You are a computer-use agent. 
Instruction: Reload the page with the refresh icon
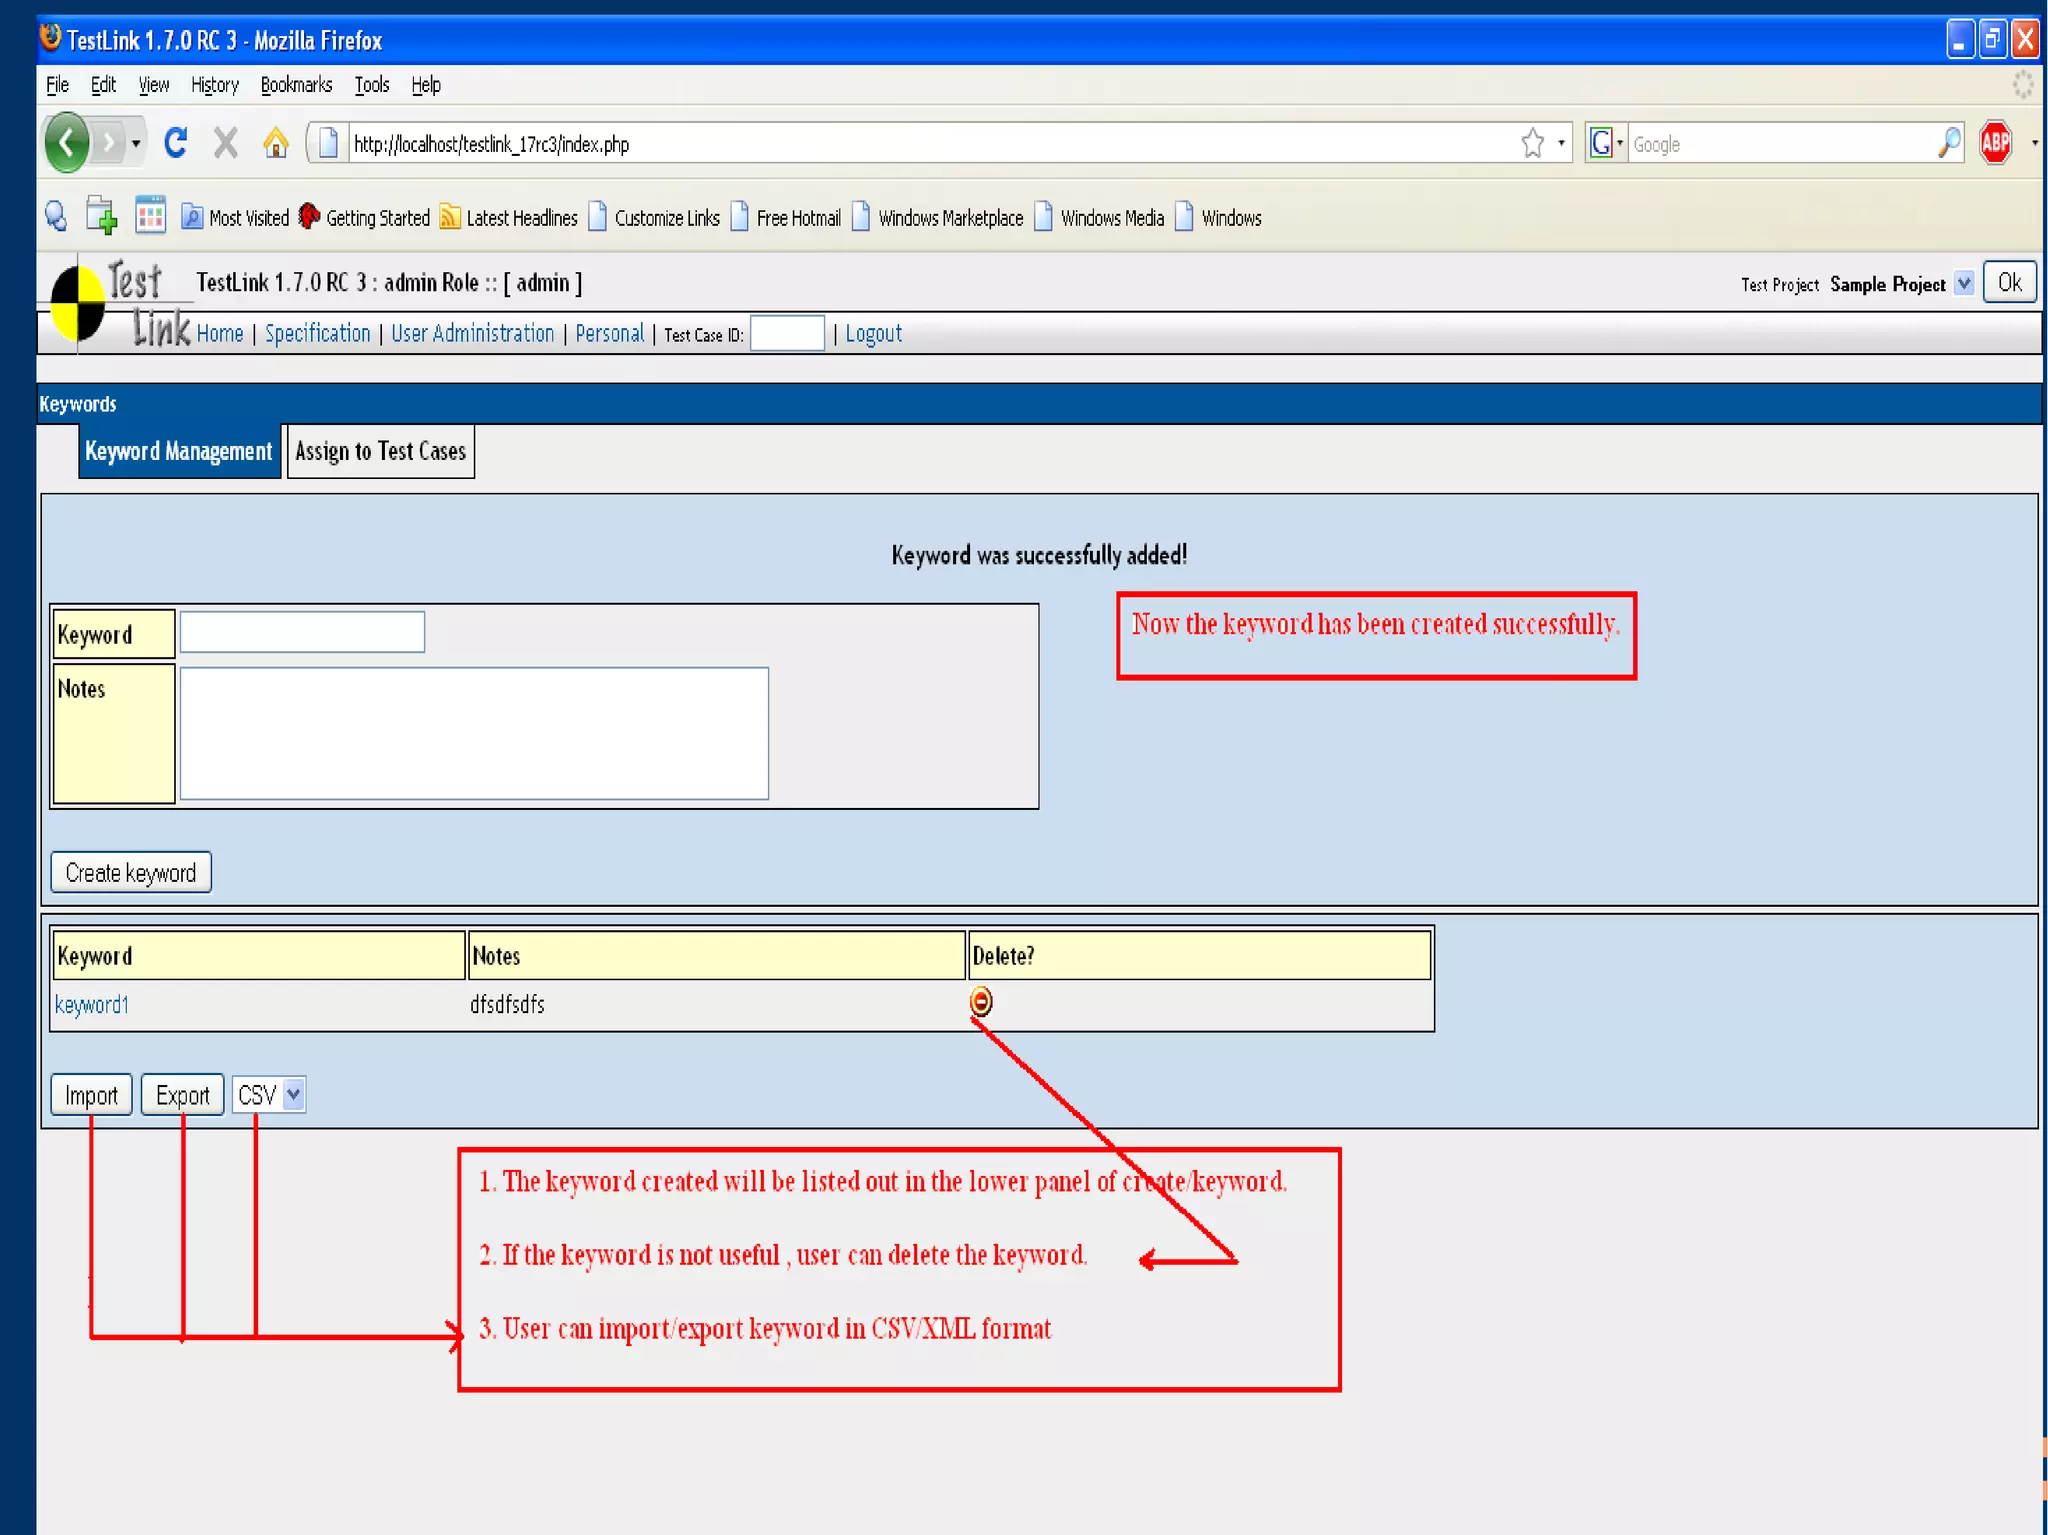[x=176, y=143]
